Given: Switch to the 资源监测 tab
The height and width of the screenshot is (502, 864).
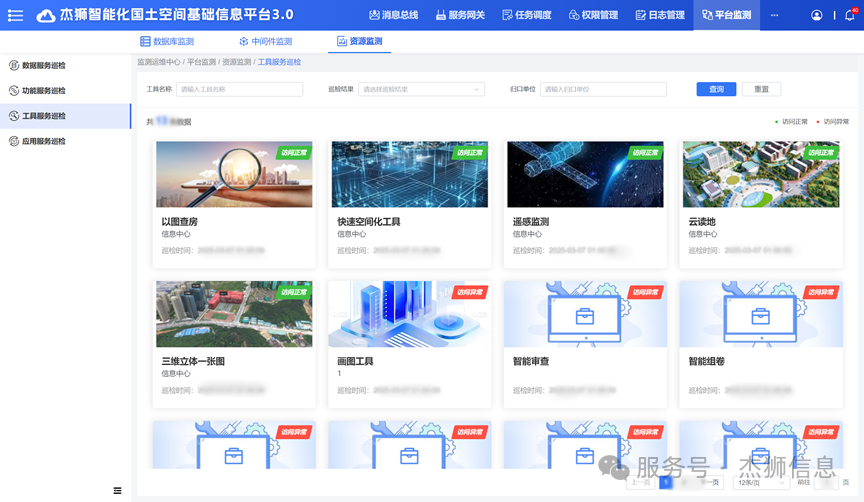Looking at the screenshot, I should click(x=360, y=41).
